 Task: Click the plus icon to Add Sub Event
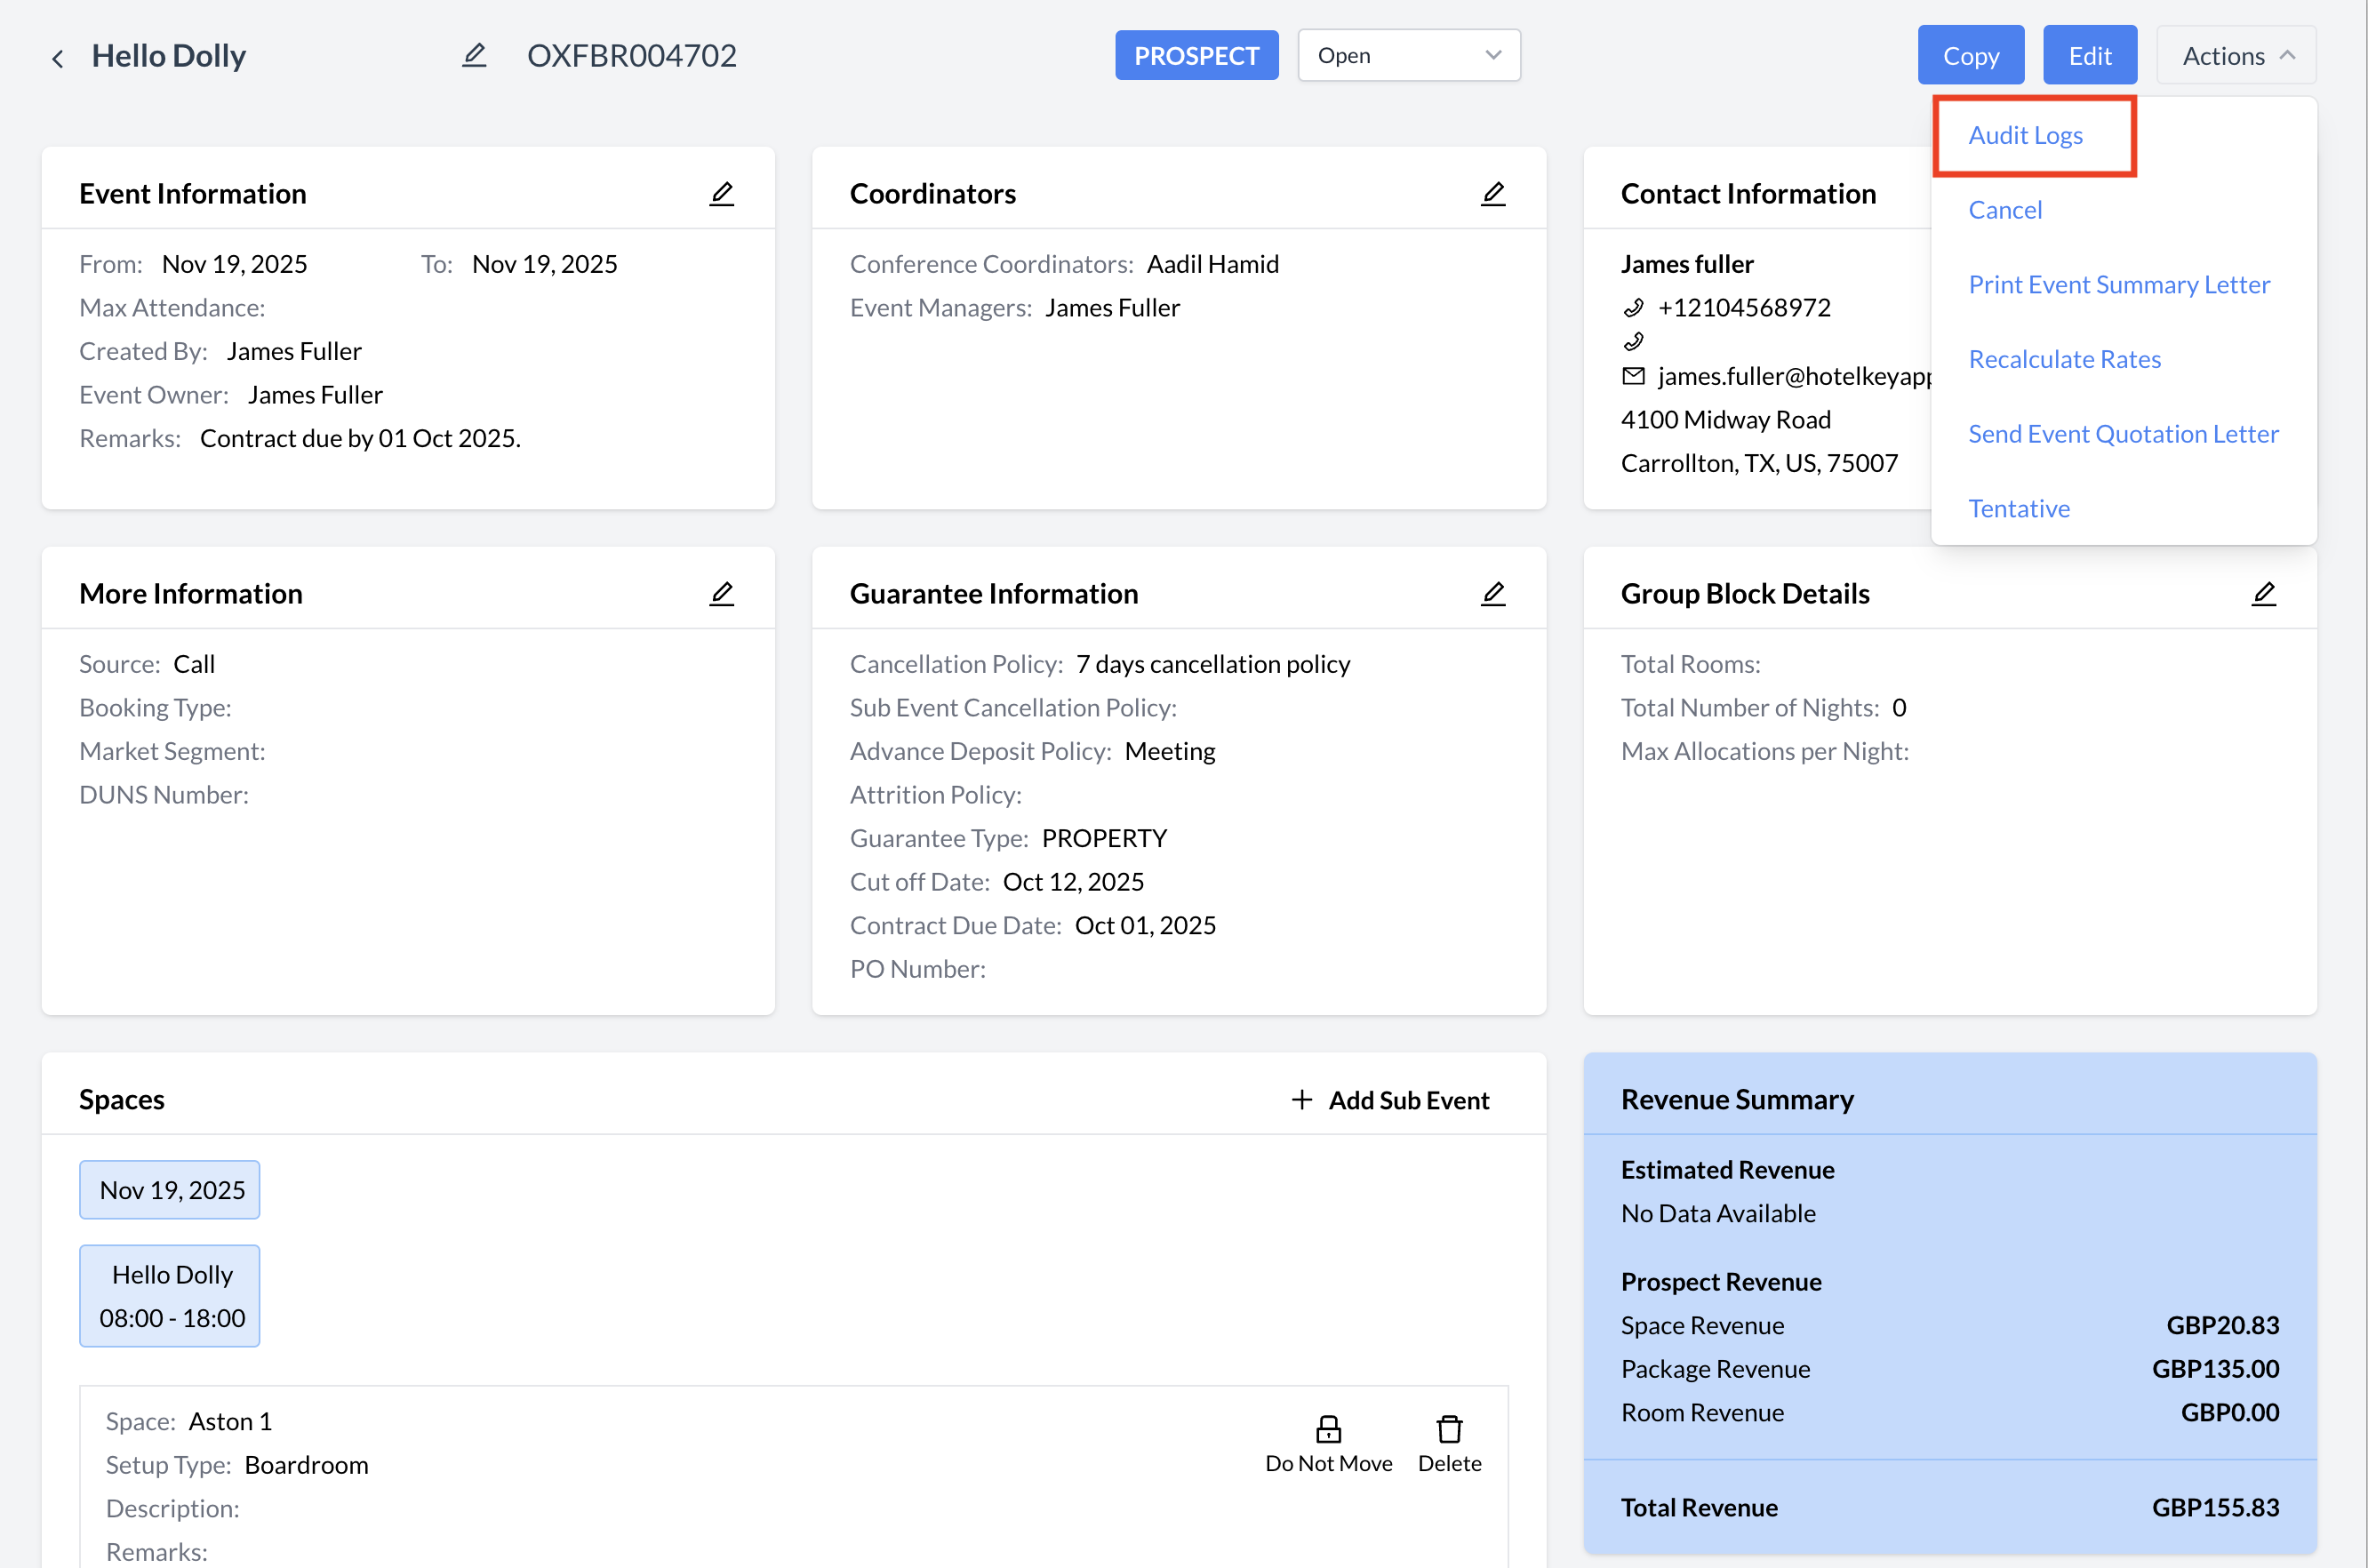[x=1301, y=1100]
